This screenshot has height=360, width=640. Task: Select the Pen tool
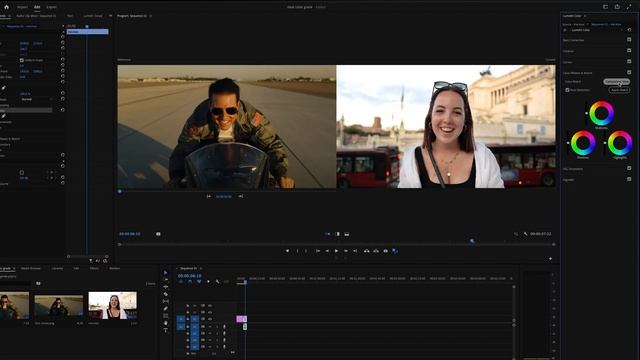165,309
